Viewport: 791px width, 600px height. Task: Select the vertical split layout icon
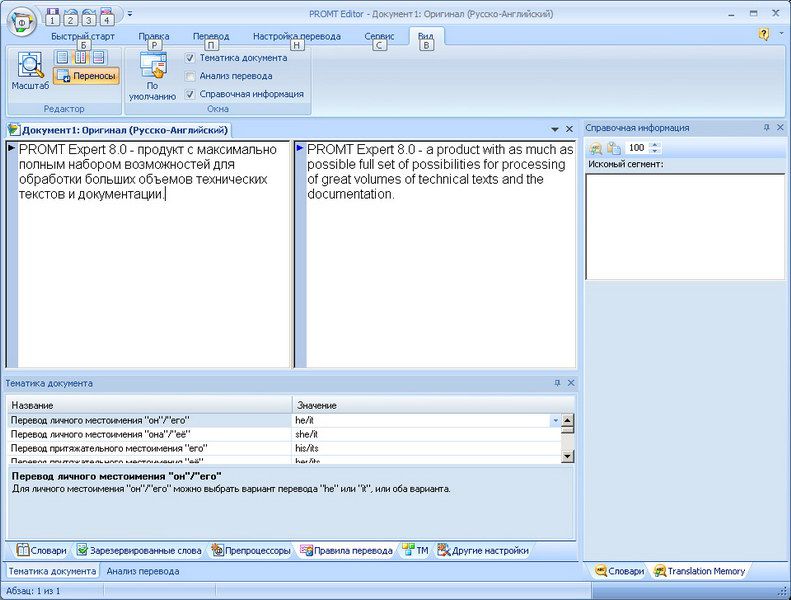(x=81, y=57)
